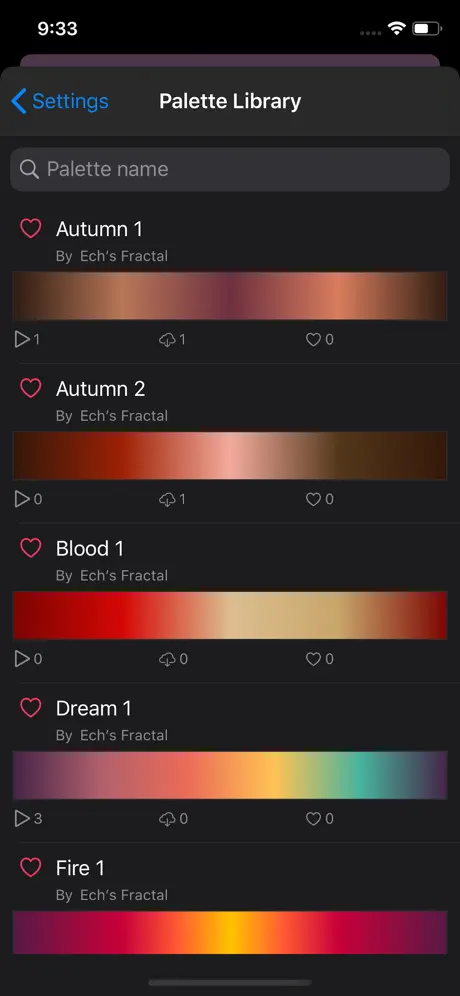Image resolution: width=460 pixels, height=996 pixels.
Task: Open the Dream 1 palette entry title
Action: [x=93, y=708]
